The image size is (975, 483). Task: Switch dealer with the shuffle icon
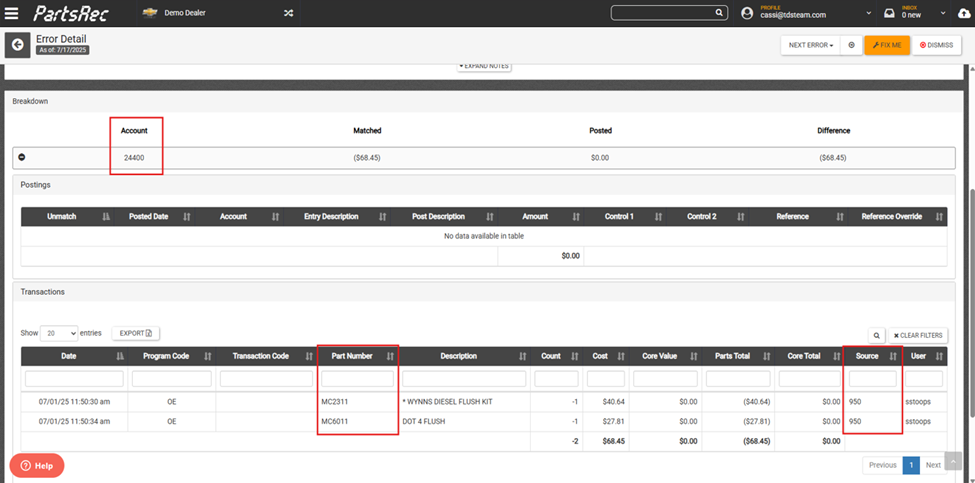(289, 13)
